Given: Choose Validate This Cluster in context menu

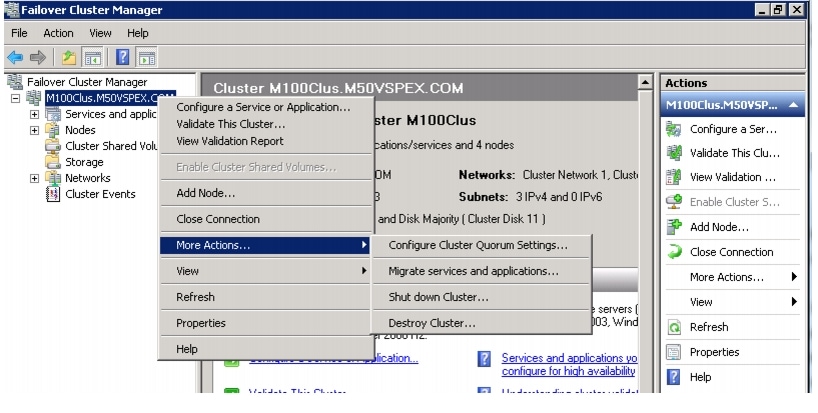Looking at the screenshot, I should pyautogui.click(x=265, y=124).
